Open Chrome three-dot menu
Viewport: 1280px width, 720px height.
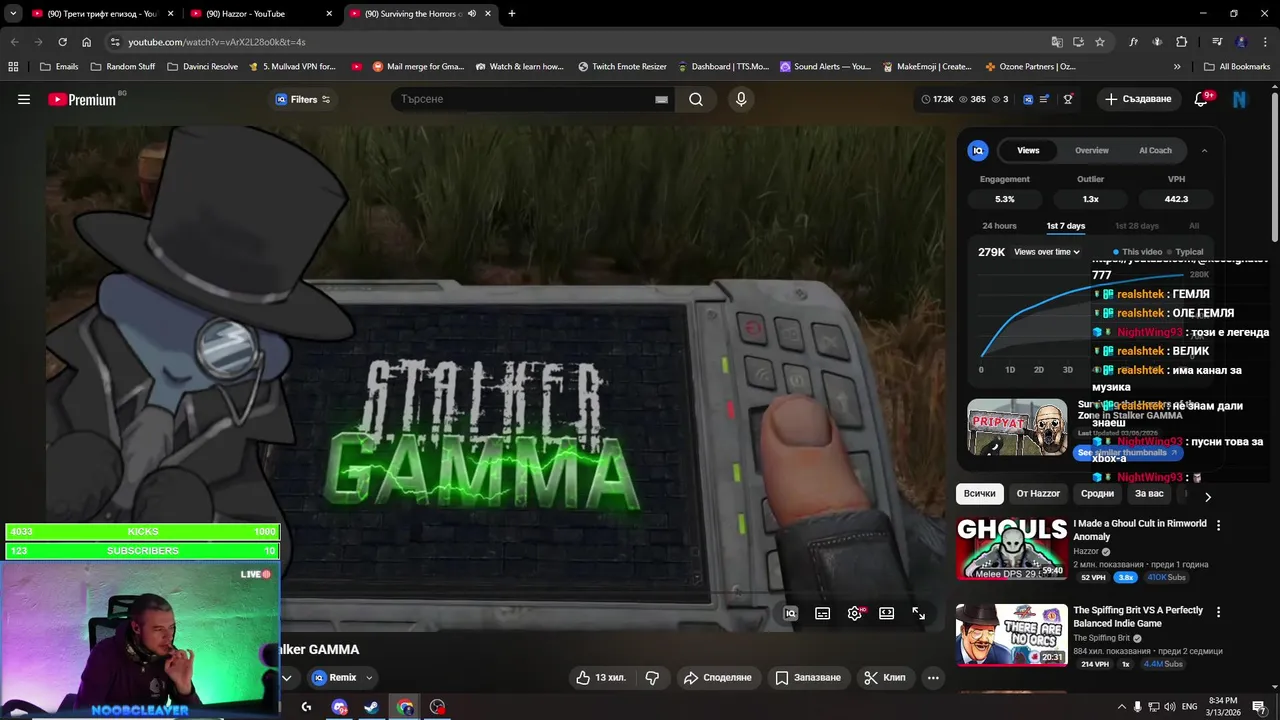coord(1264,42)
